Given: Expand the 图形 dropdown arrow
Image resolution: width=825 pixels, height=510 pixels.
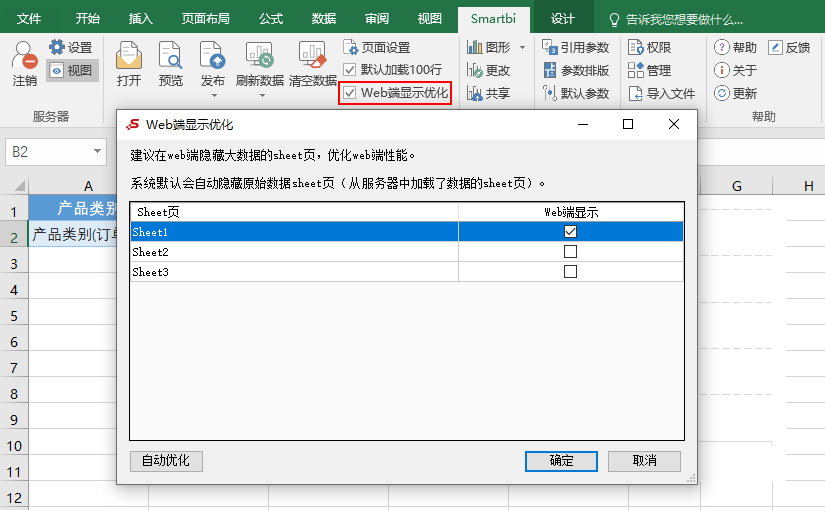Looking at the screenshot, I should click(x=522, y=47).
